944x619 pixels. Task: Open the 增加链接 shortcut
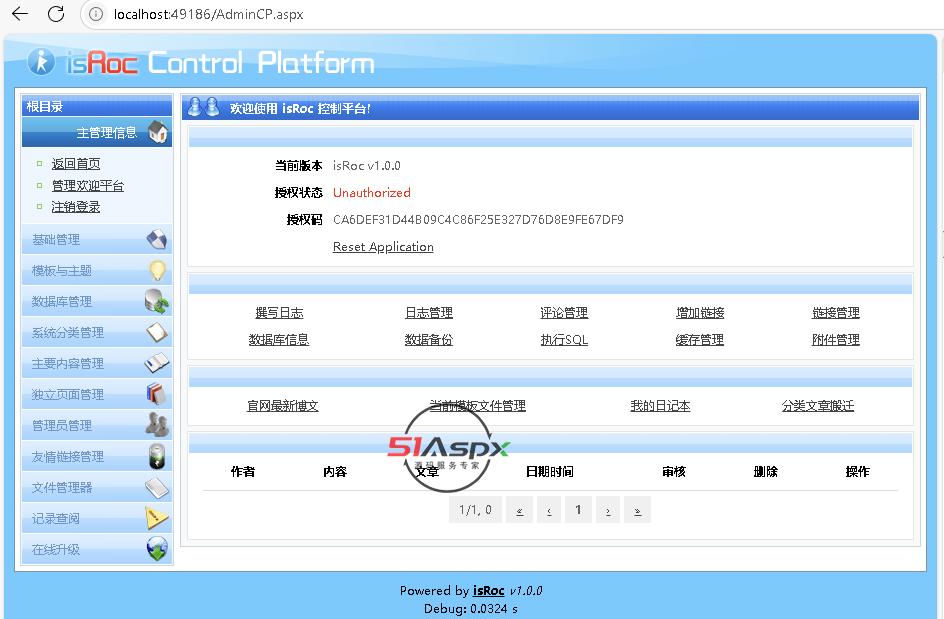pos(700,313)
